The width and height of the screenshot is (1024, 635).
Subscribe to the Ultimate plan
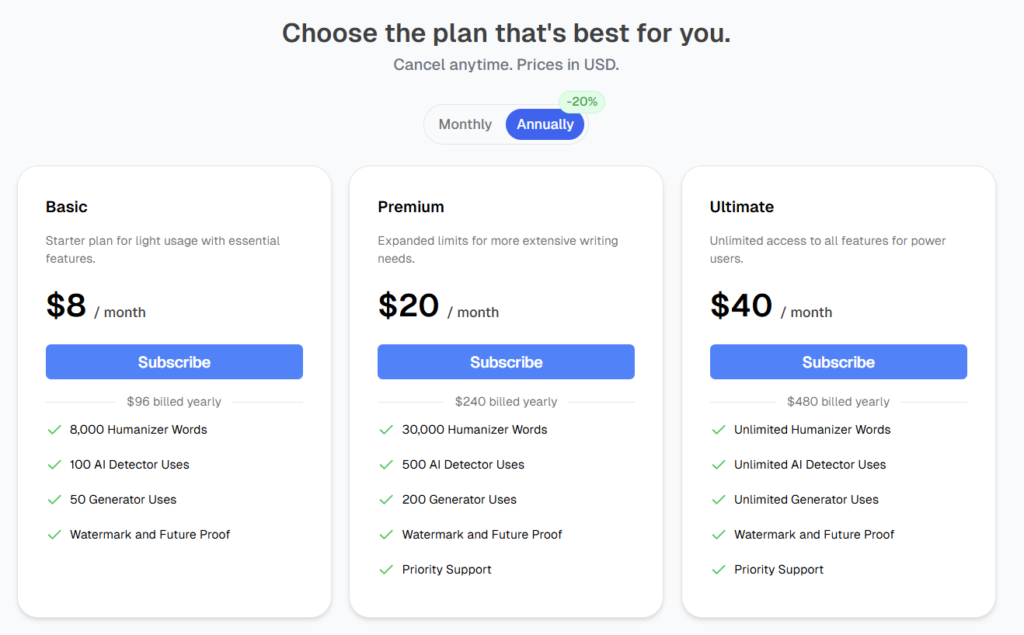[x=838, y=362]
